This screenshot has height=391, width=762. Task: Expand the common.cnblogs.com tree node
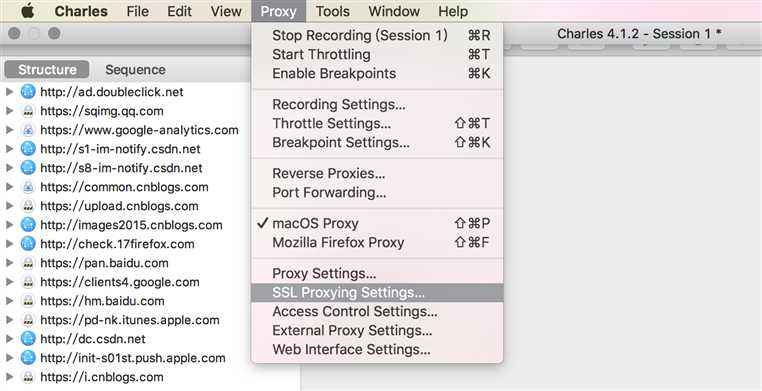(9, 187)
